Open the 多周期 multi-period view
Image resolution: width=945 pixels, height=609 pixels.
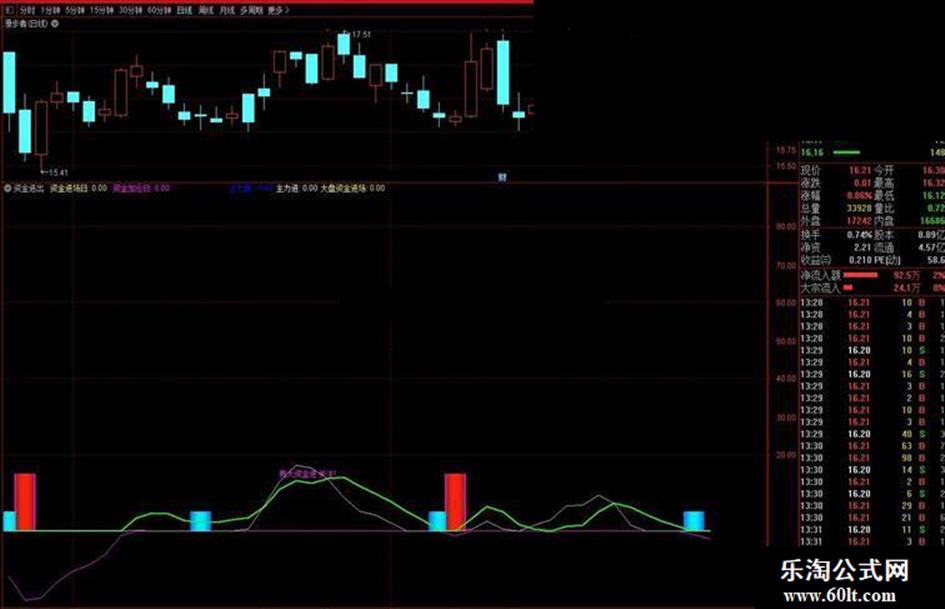pyautogui.click(x=251, y=11)
